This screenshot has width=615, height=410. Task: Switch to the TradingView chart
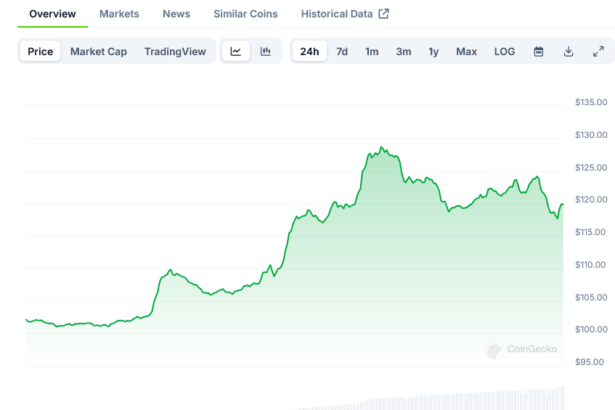click(175, 51)
